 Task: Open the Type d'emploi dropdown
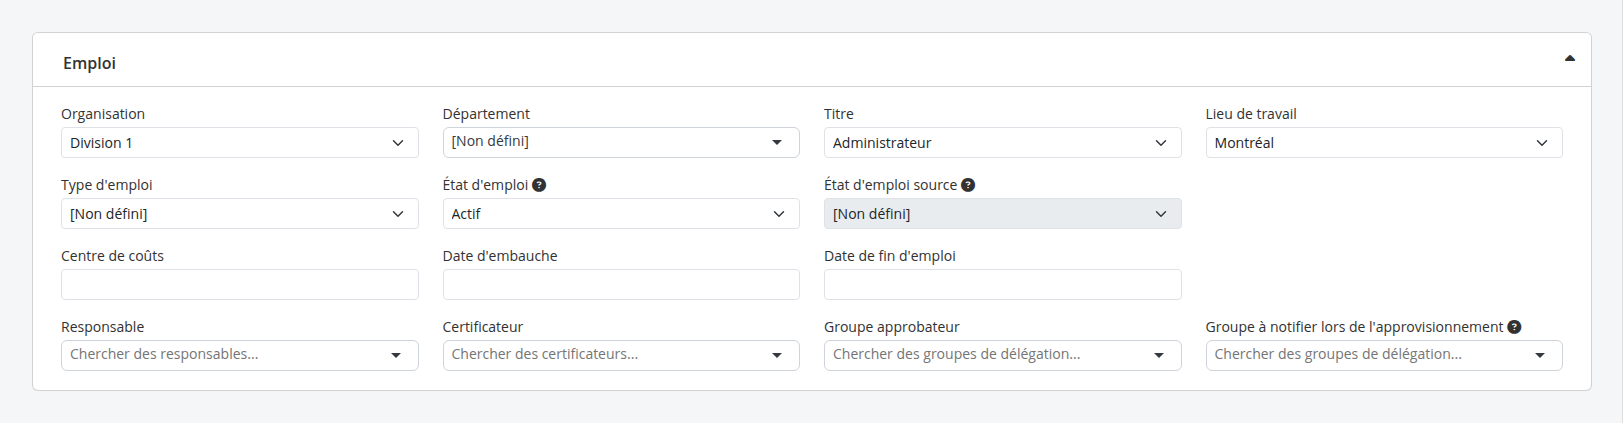coord(240,214)
